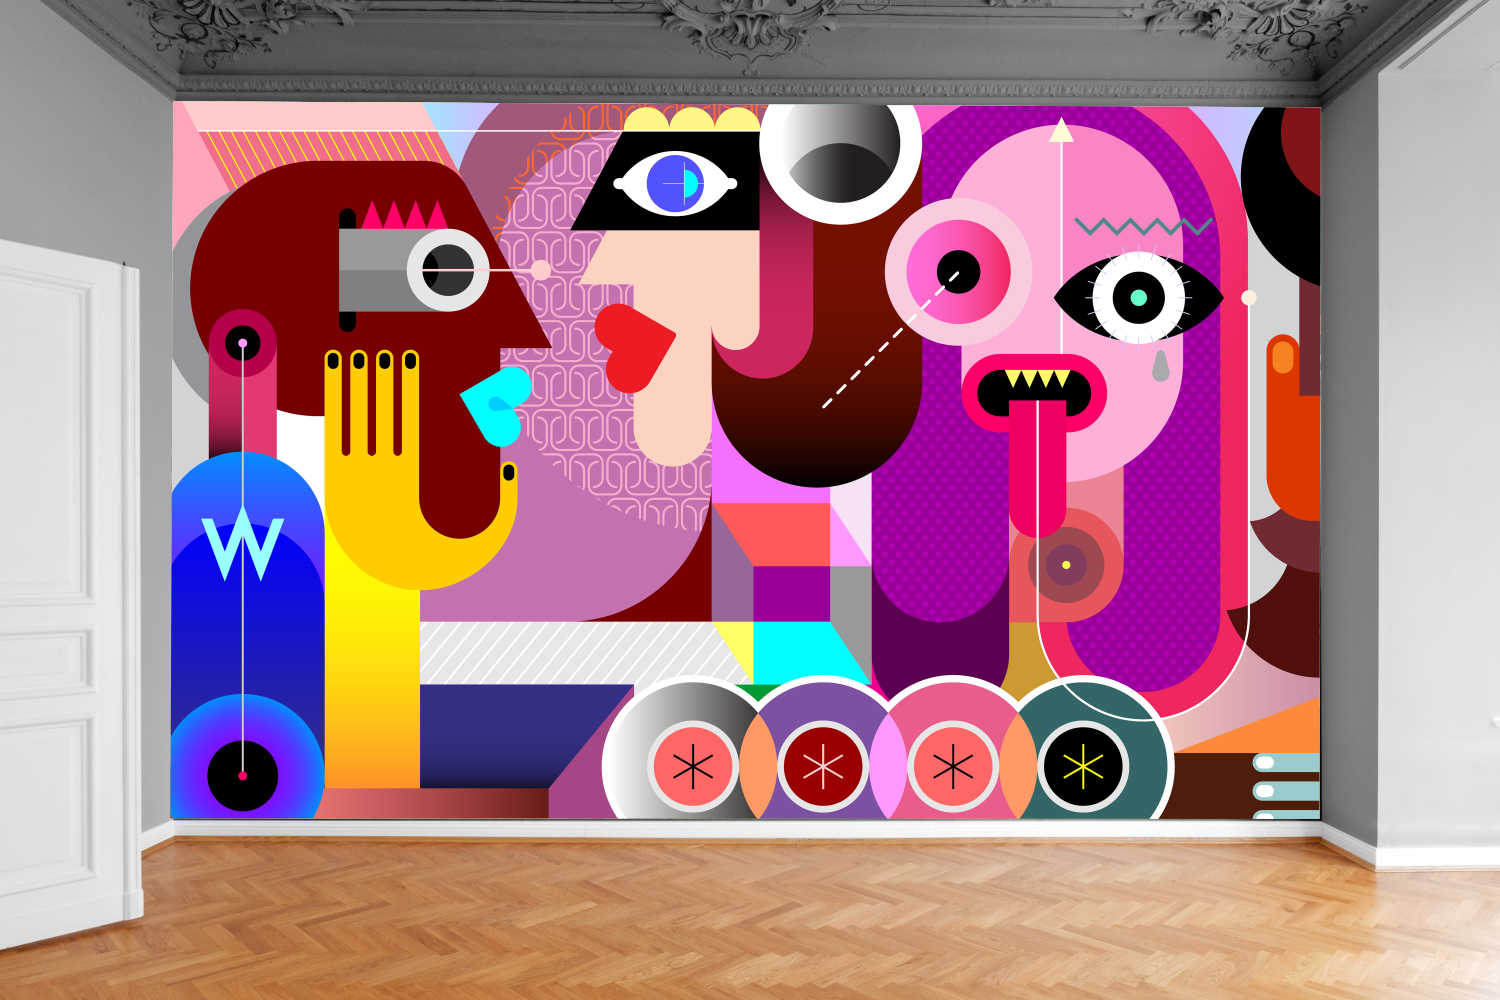Click the black disc in the blue glow

(242, 775)
